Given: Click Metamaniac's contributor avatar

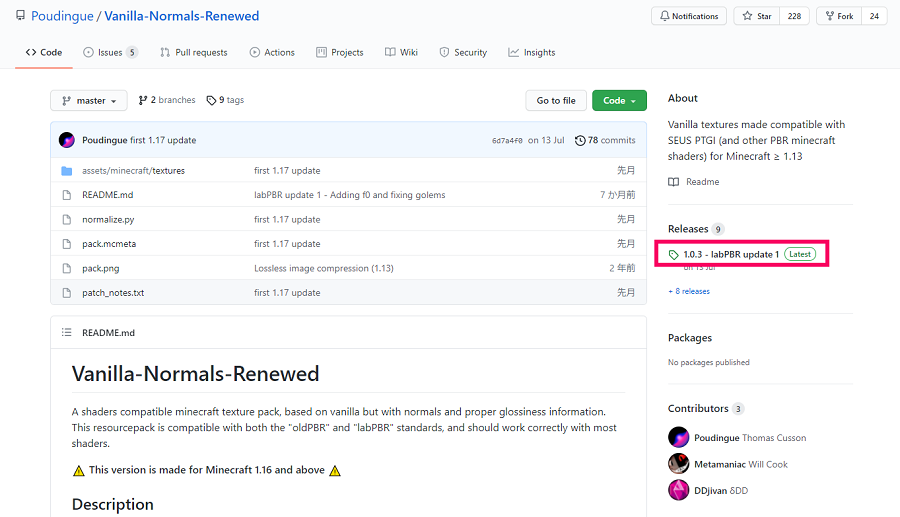Looking at the screenshot, I should tap(678, 464).
